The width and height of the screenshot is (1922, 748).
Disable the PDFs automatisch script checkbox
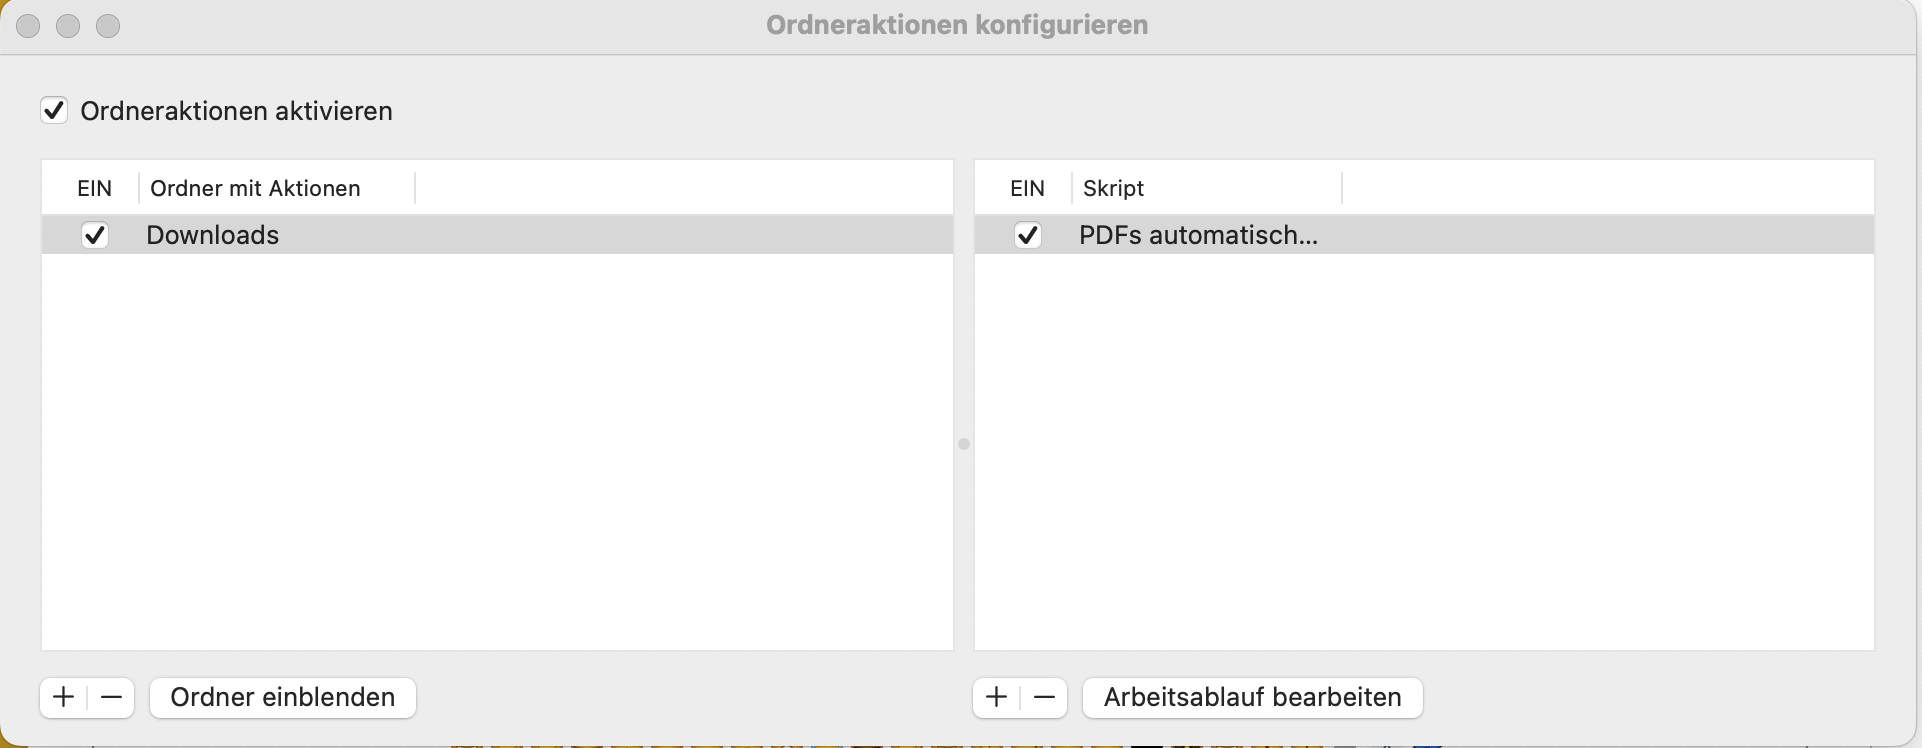coord(1027,235)
